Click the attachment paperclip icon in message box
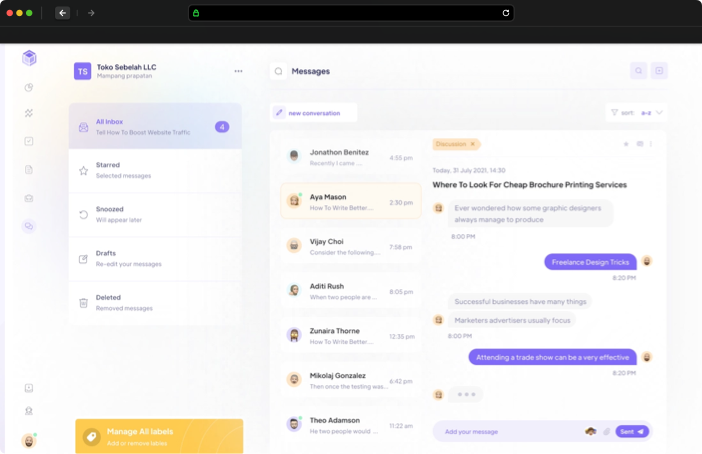The width and height of the screenshot is (702, 454). (606, 431)
